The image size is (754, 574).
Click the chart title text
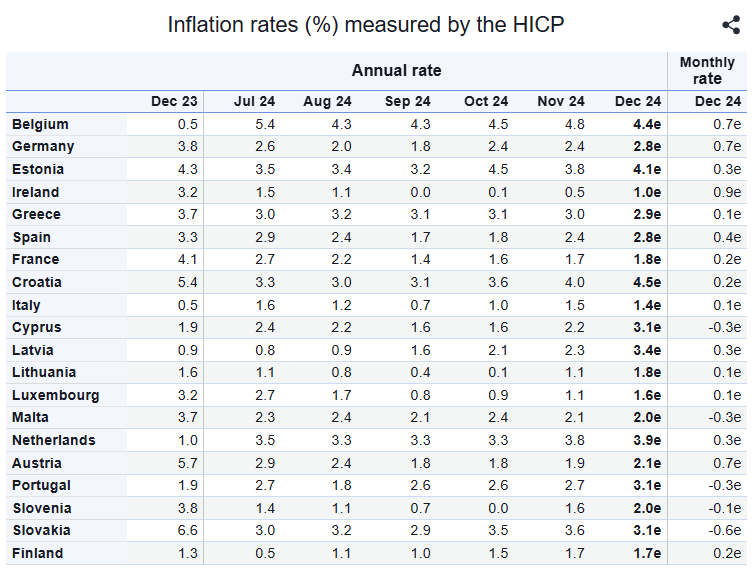[366, 25]
